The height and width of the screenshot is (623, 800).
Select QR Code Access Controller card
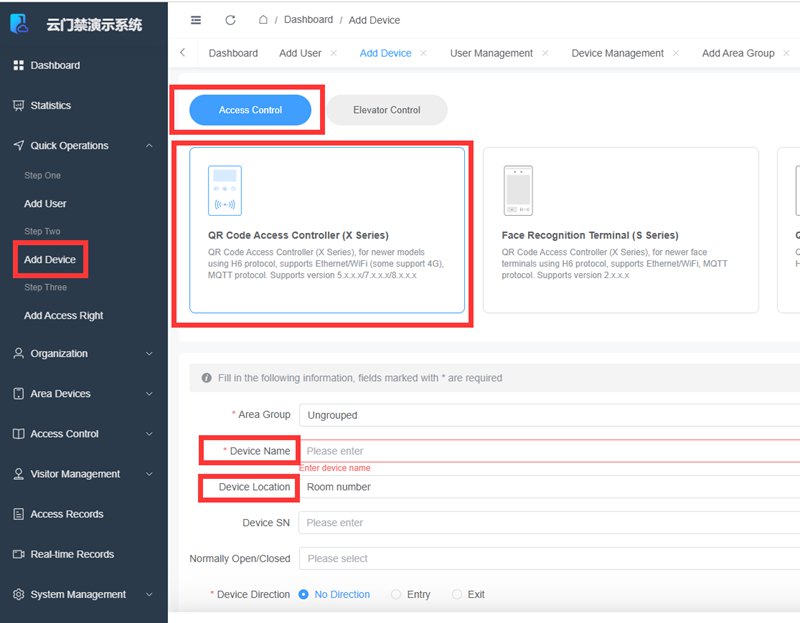[327, 230]
